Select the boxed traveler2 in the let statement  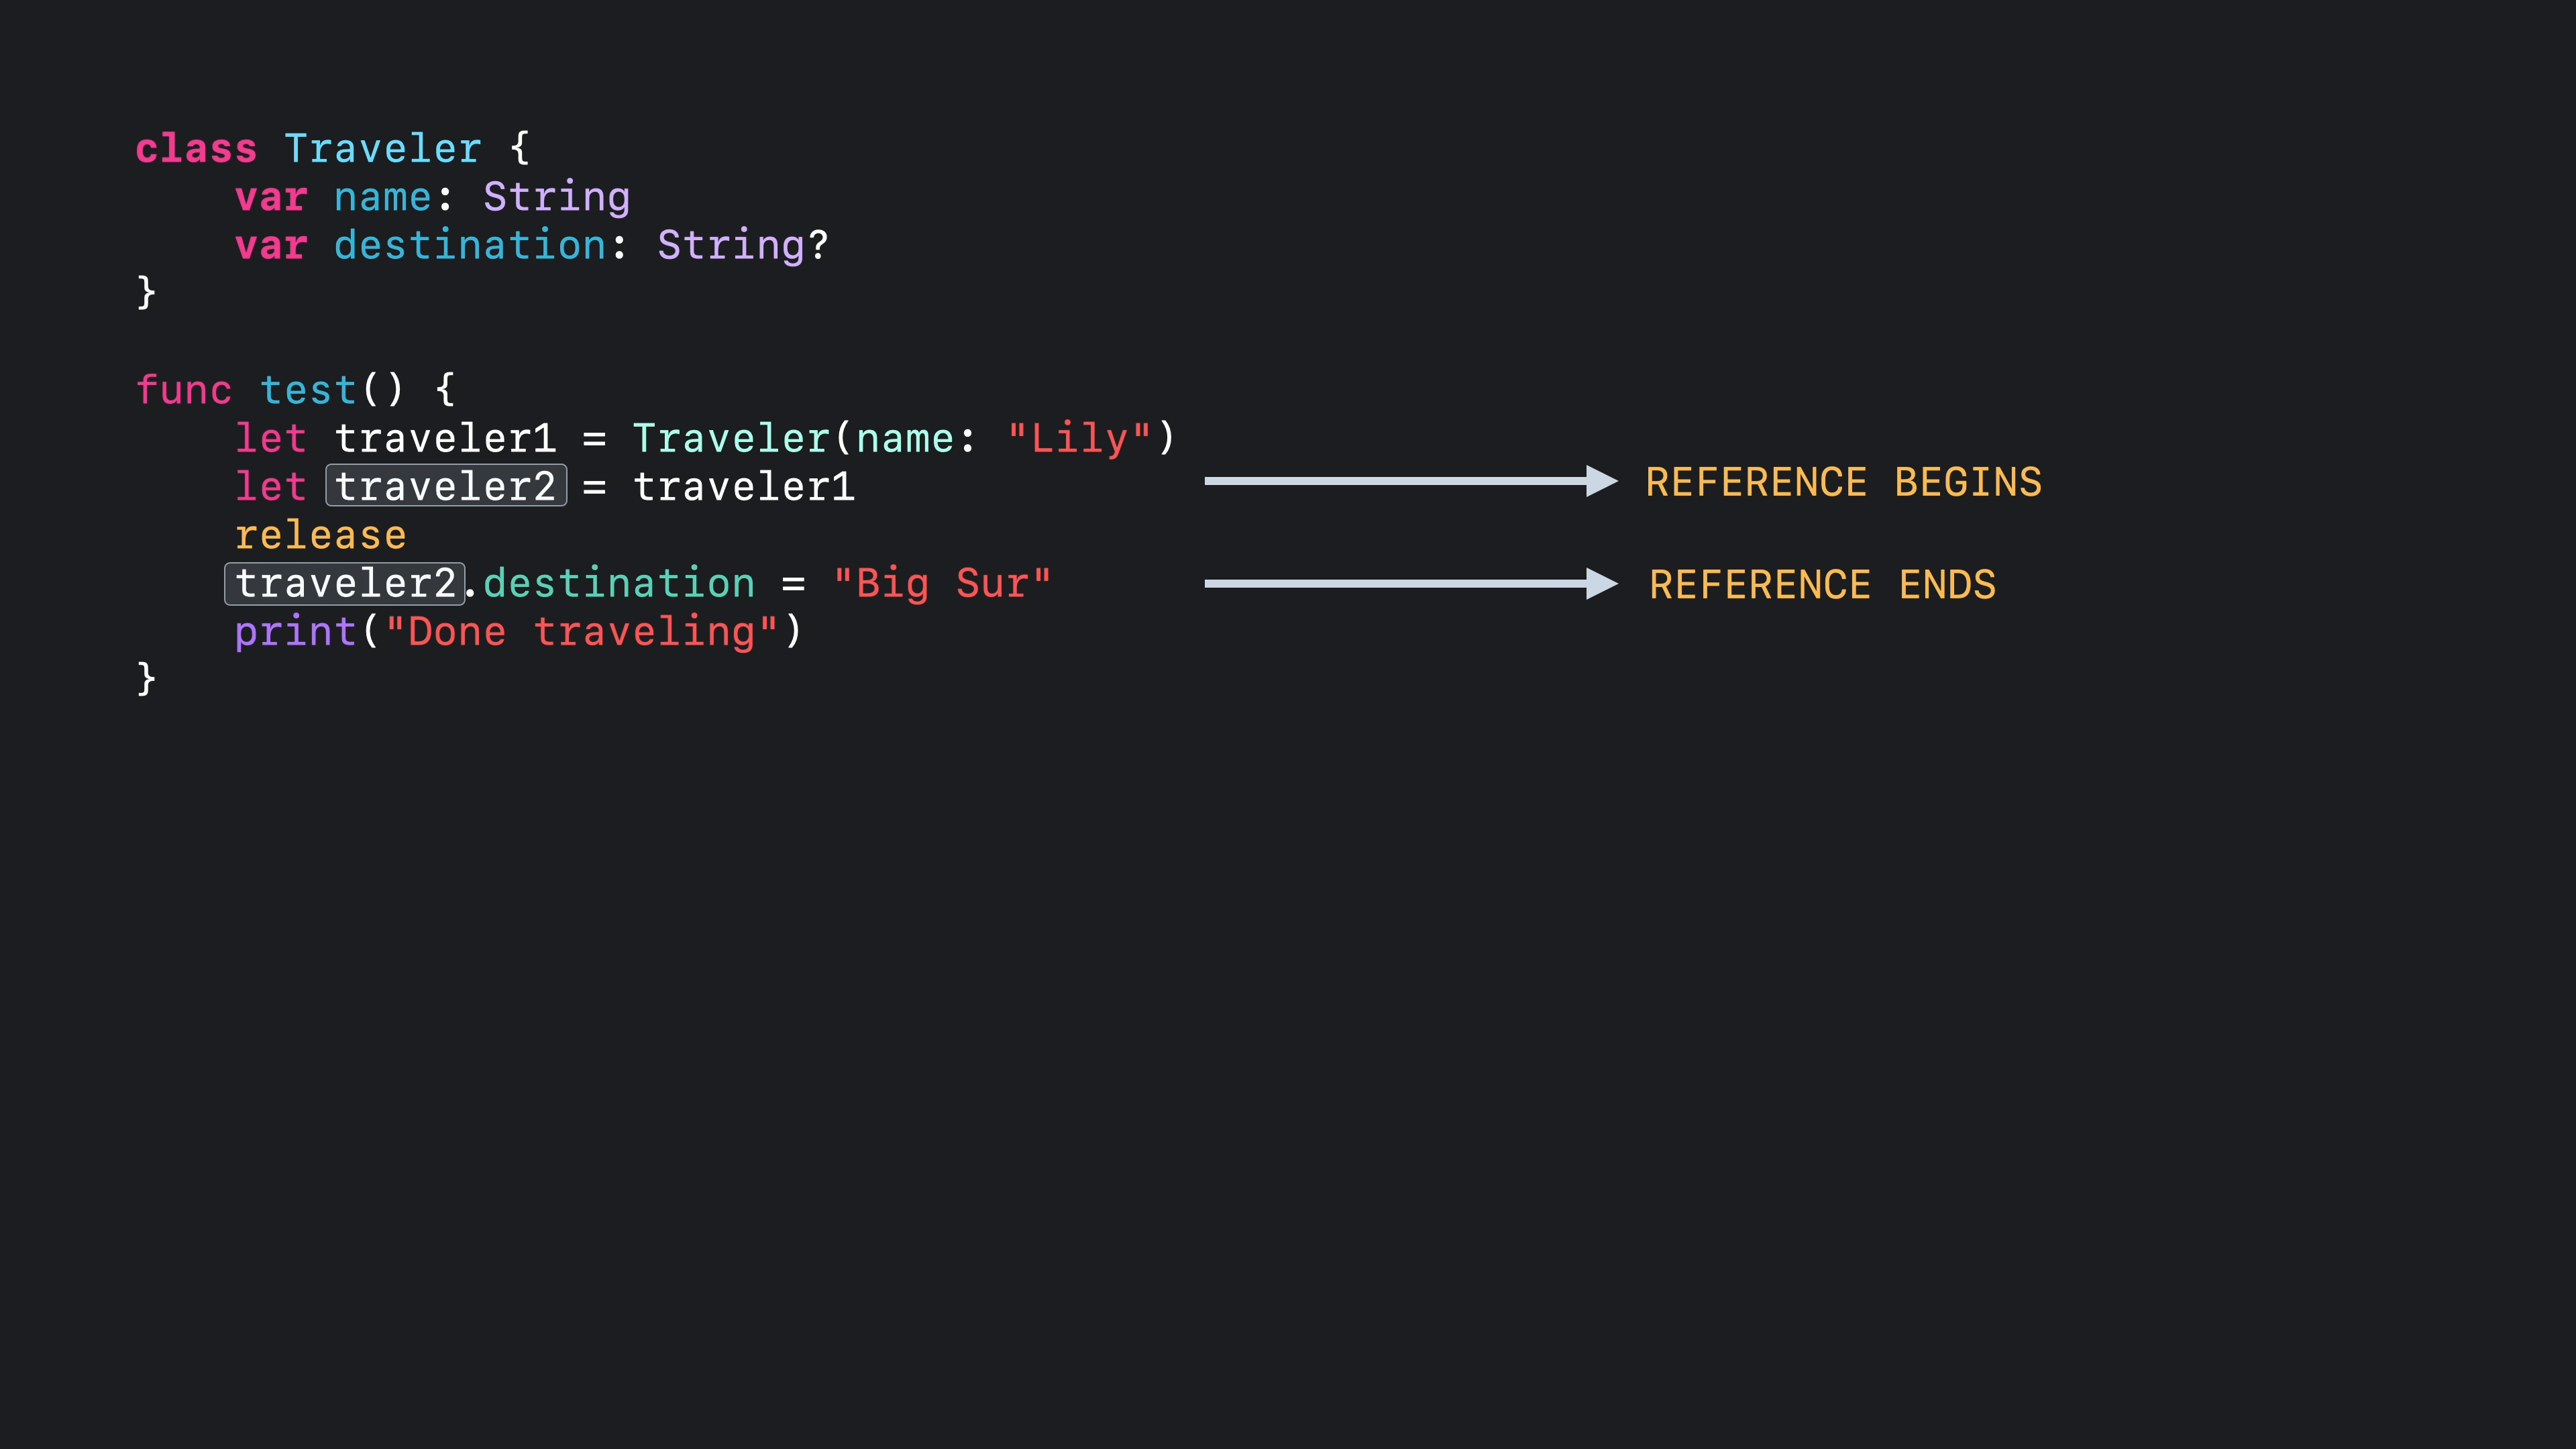click(x=446, y=486)
